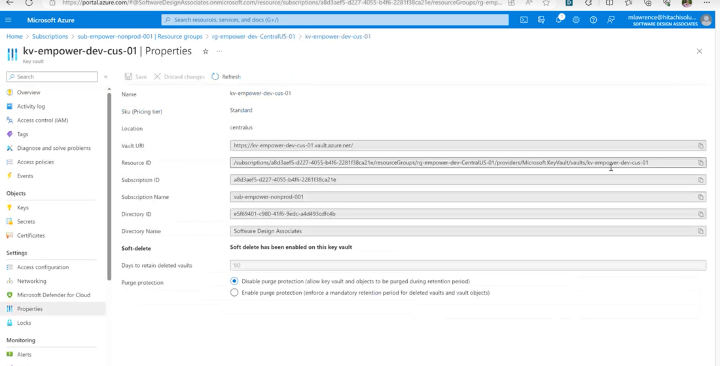Close the Properties blade
This screenshot has height=366, width=720.
coord(699,51)
